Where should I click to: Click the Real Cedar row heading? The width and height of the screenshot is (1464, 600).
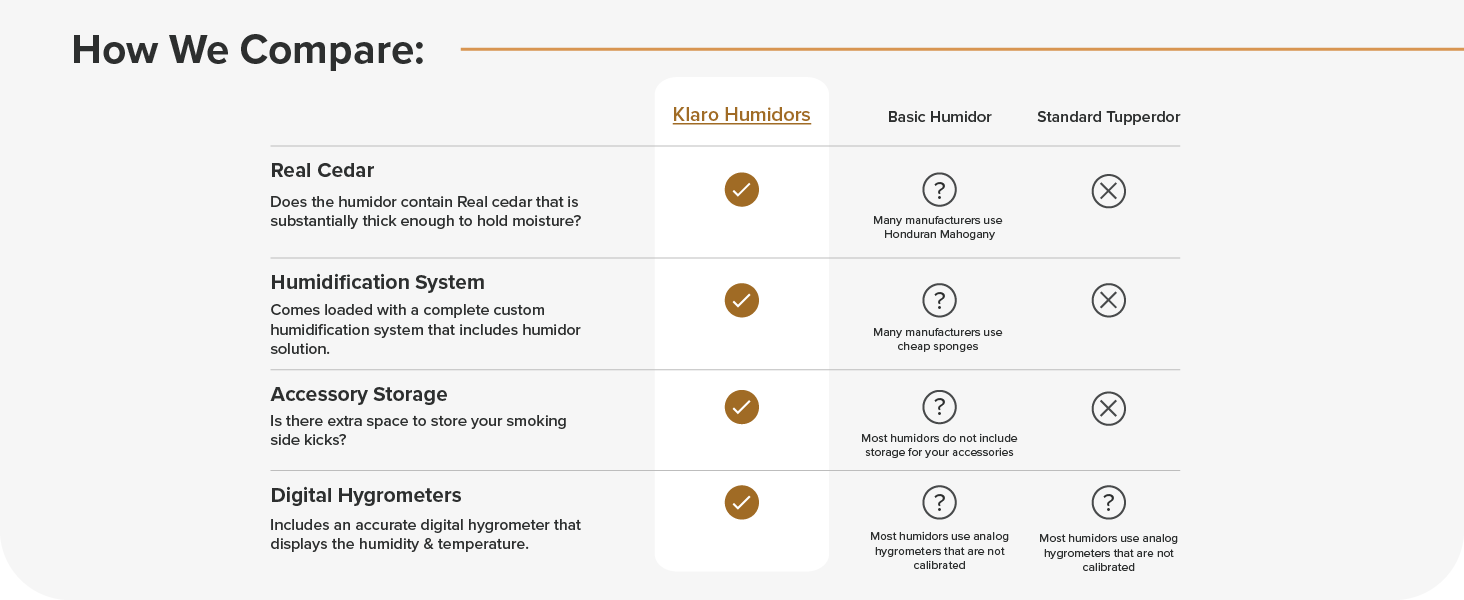coord(322,171)
